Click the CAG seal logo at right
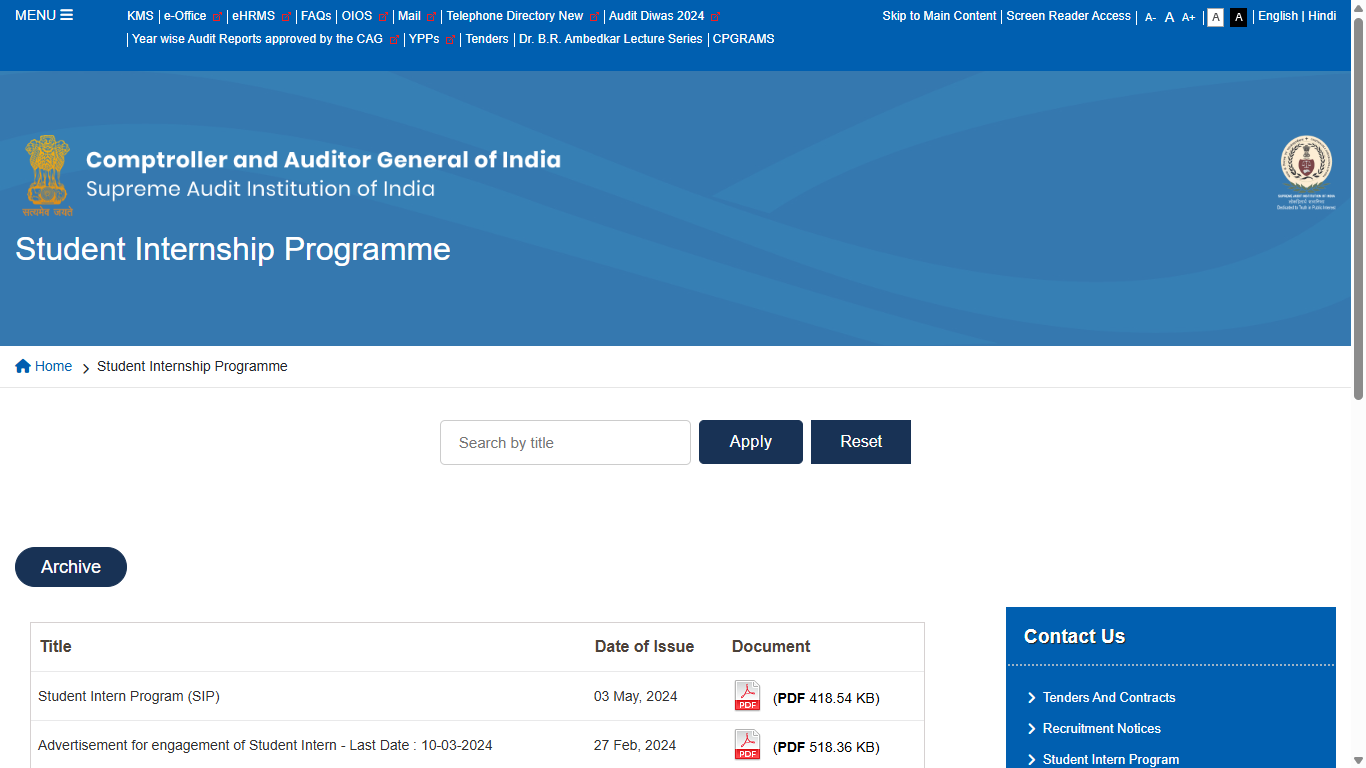This screenshot has width=1366, height=768. point(1306,173)
